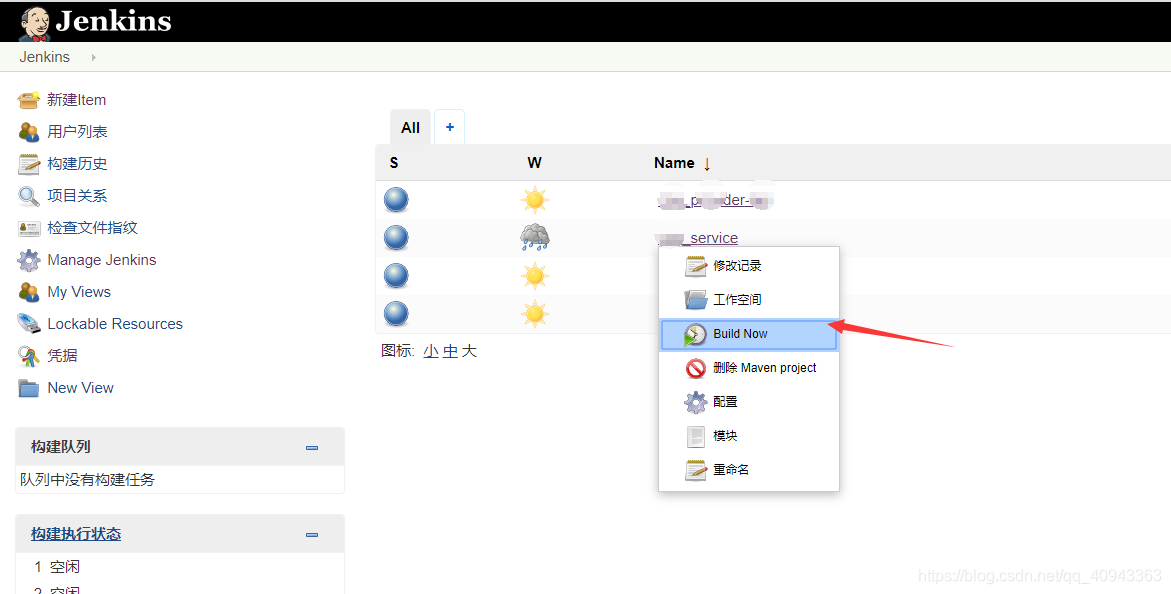1171x594 pixels.
Task: Choose 修改记录 from the context menu
Action: (748, 265)
